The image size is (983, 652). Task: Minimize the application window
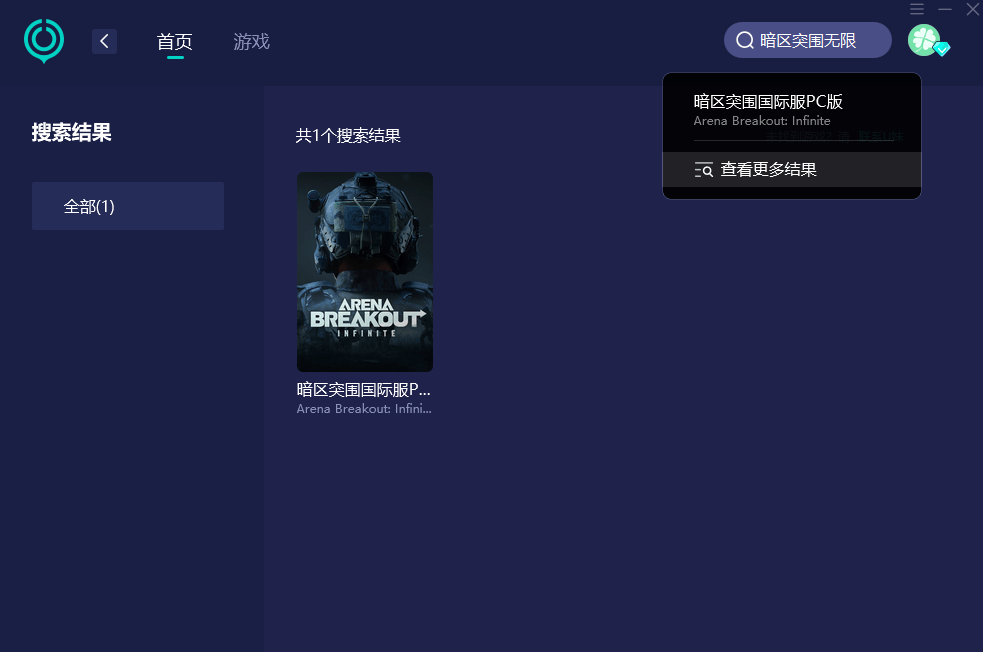[x=944, y=9]
